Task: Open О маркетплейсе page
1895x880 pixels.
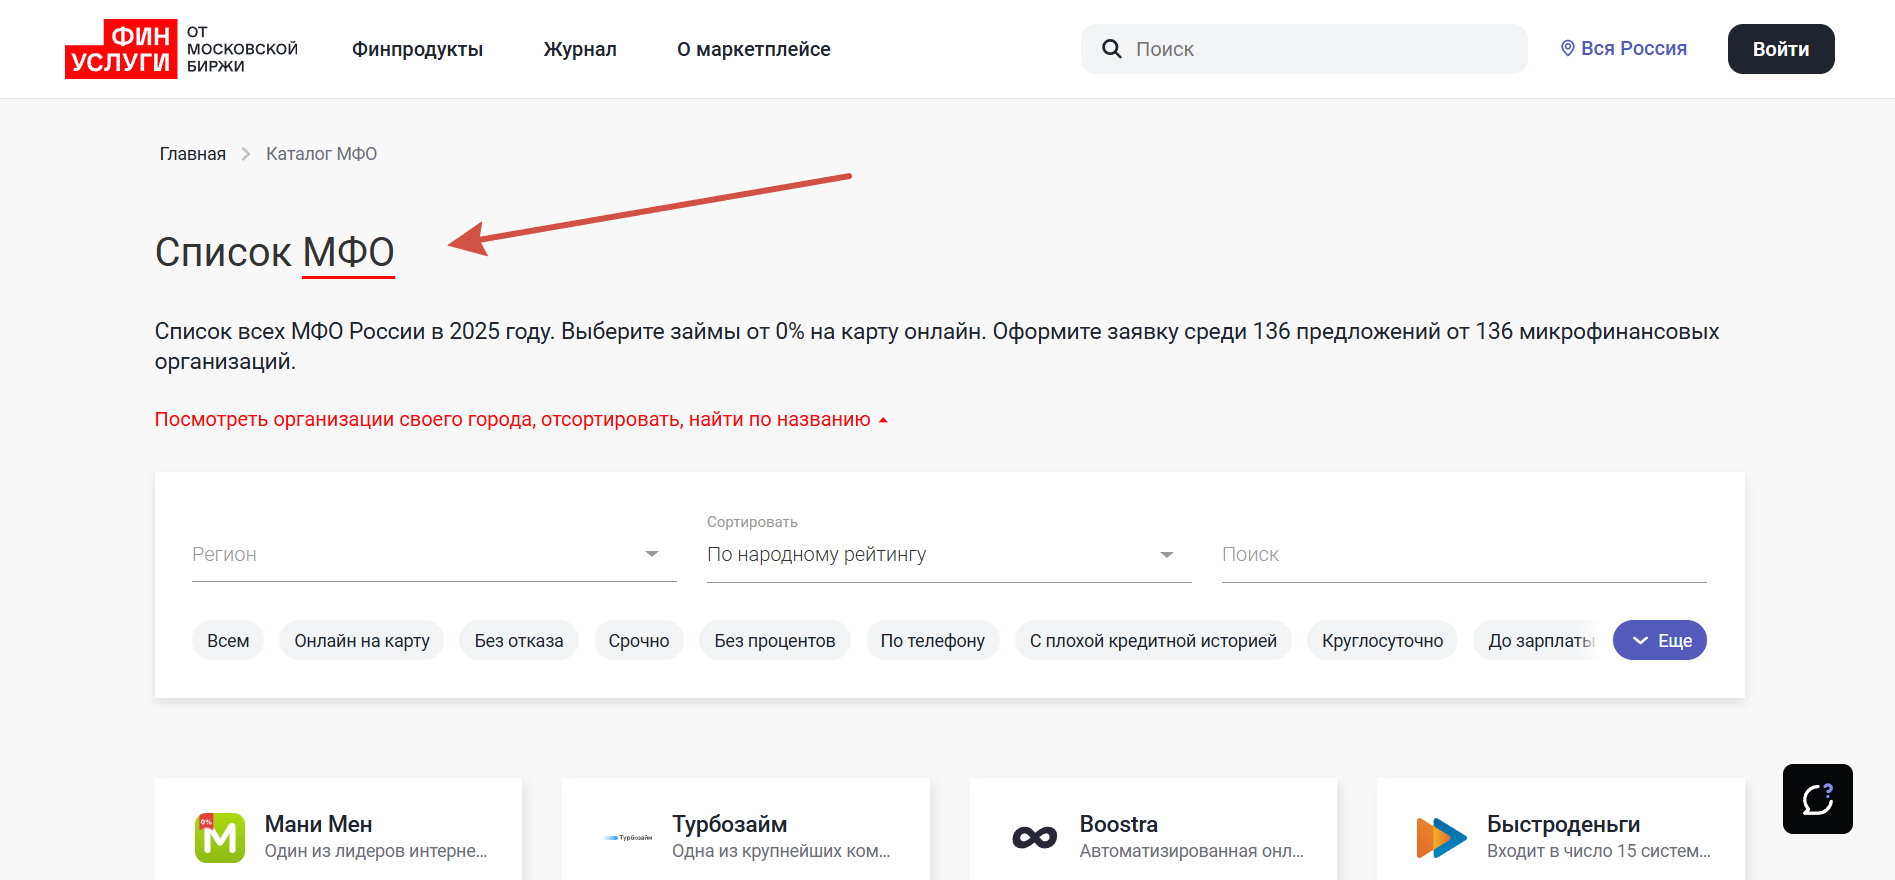Action: [x=753, y=49]
